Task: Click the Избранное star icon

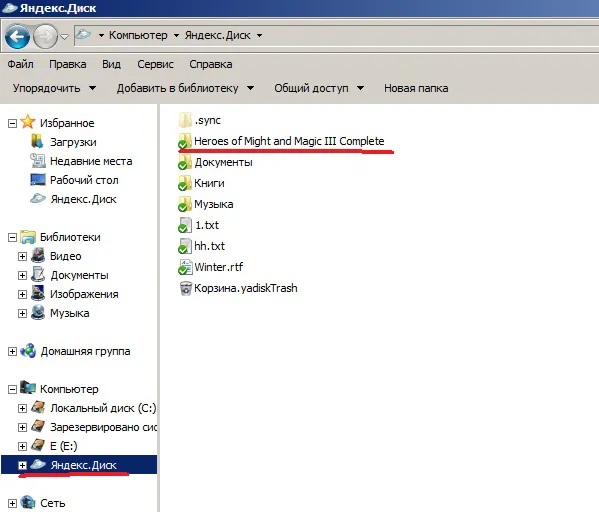Action: (28, 122)
